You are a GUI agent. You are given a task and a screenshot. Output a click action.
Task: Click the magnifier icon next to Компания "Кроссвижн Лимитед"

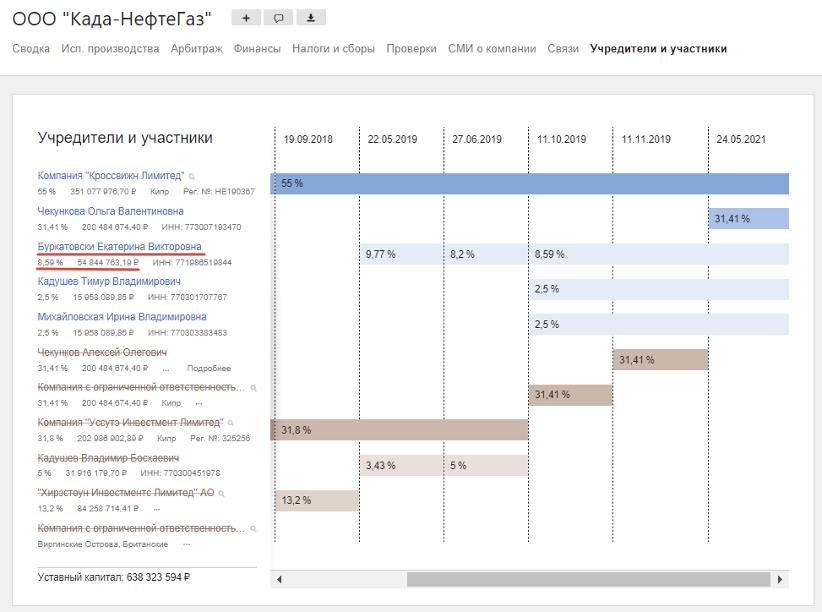(x=194, y=174)
